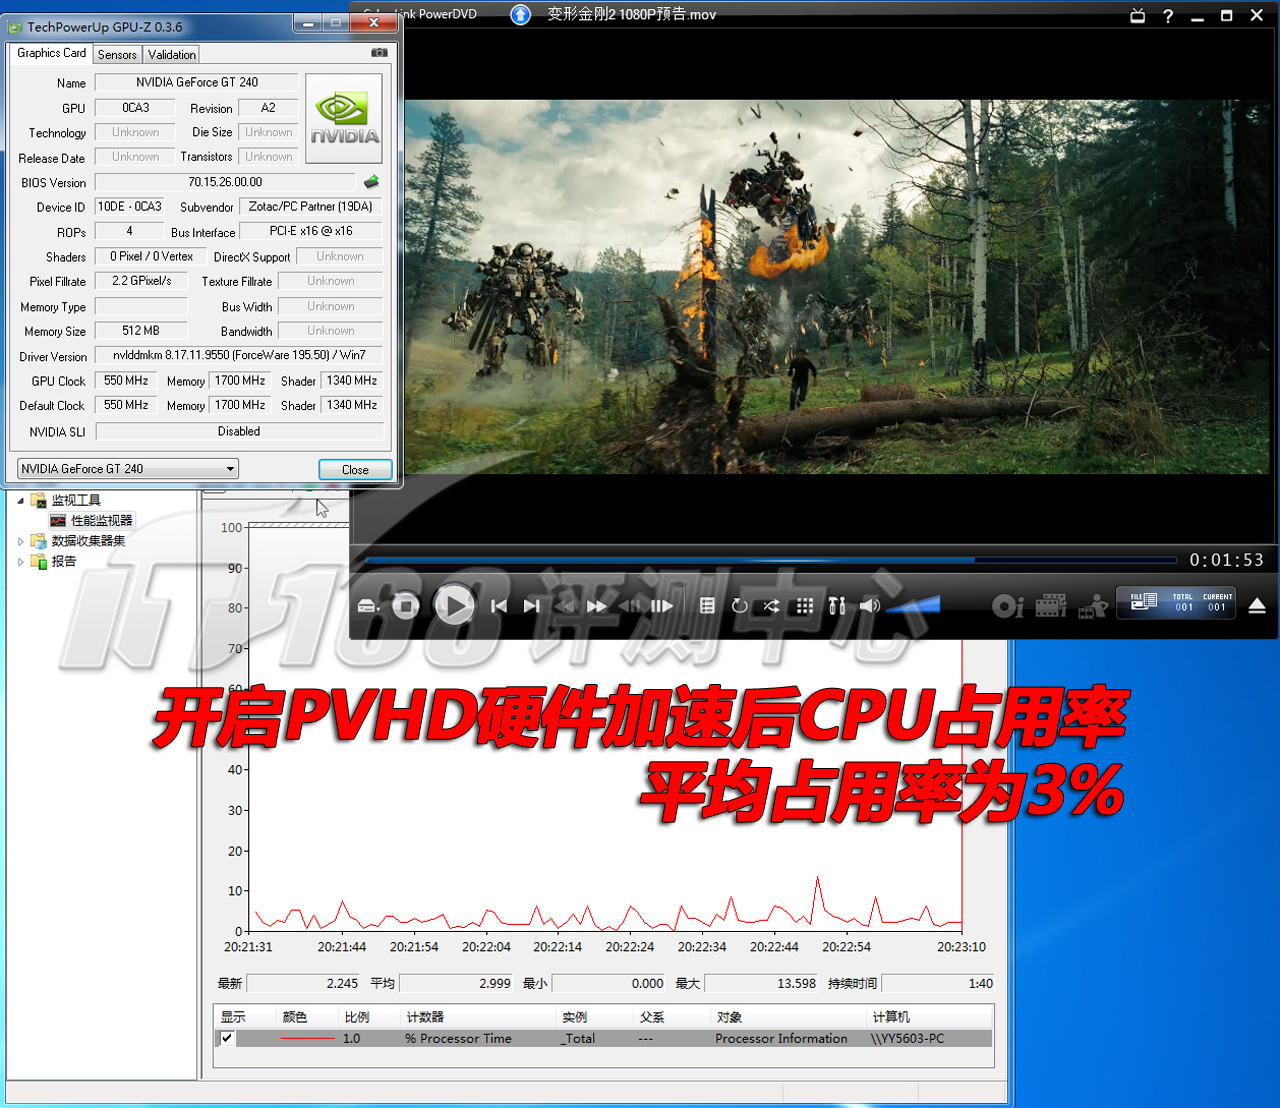Viewport: 1280px width, 1108px height.
Task: Click the GPU-Z Name field
Action: pos(197,82)
